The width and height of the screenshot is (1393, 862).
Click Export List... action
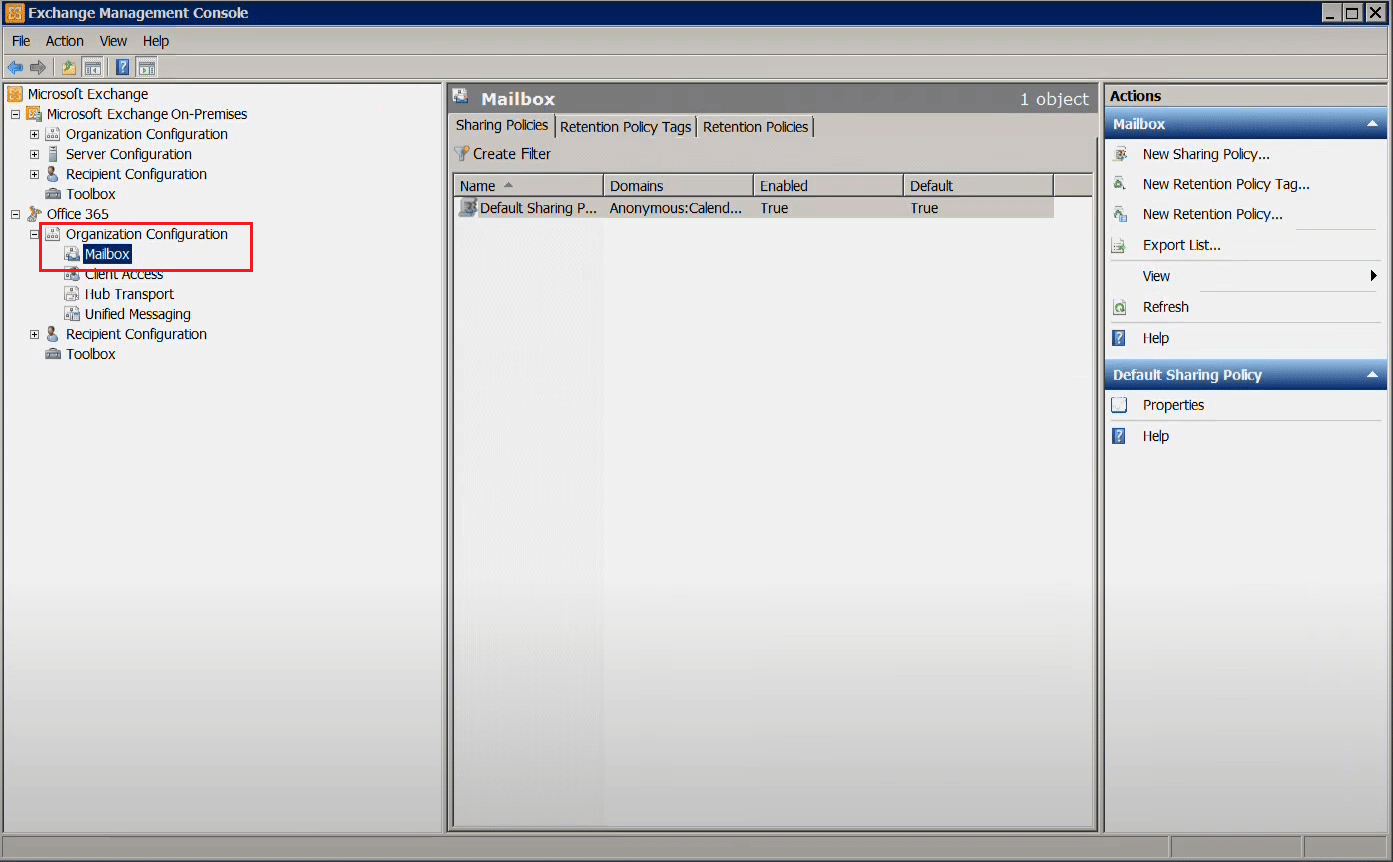pos(1181,245)
